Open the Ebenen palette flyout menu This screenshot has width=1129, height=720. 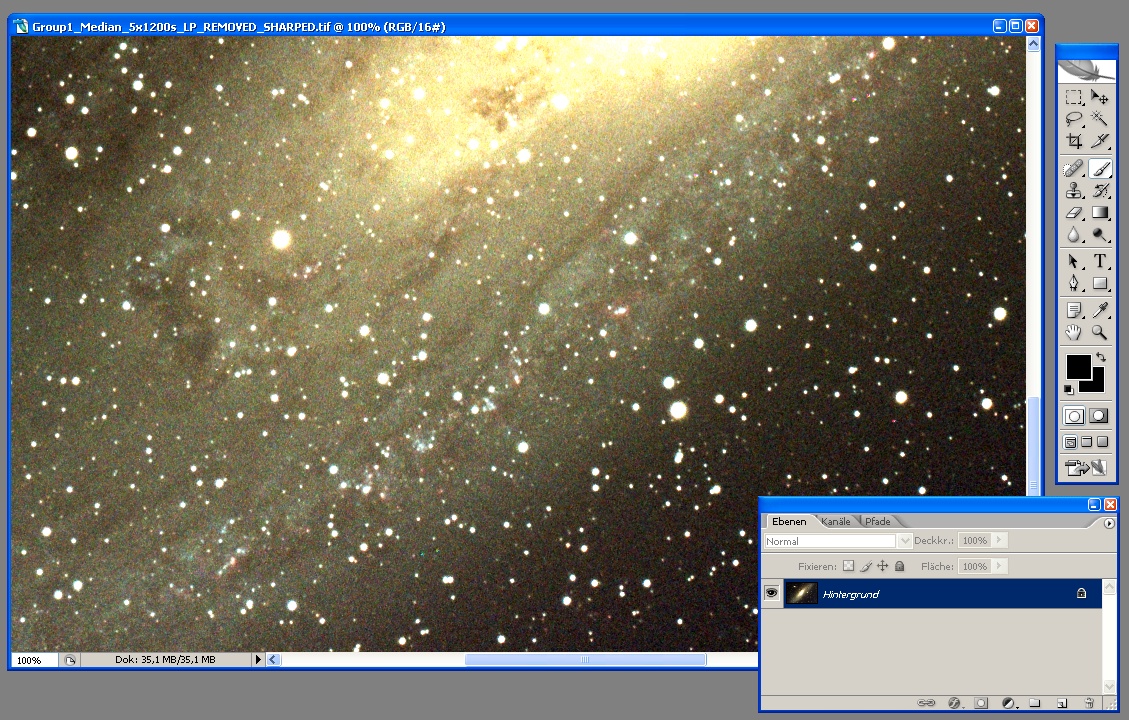click(x=1109, y=523)
